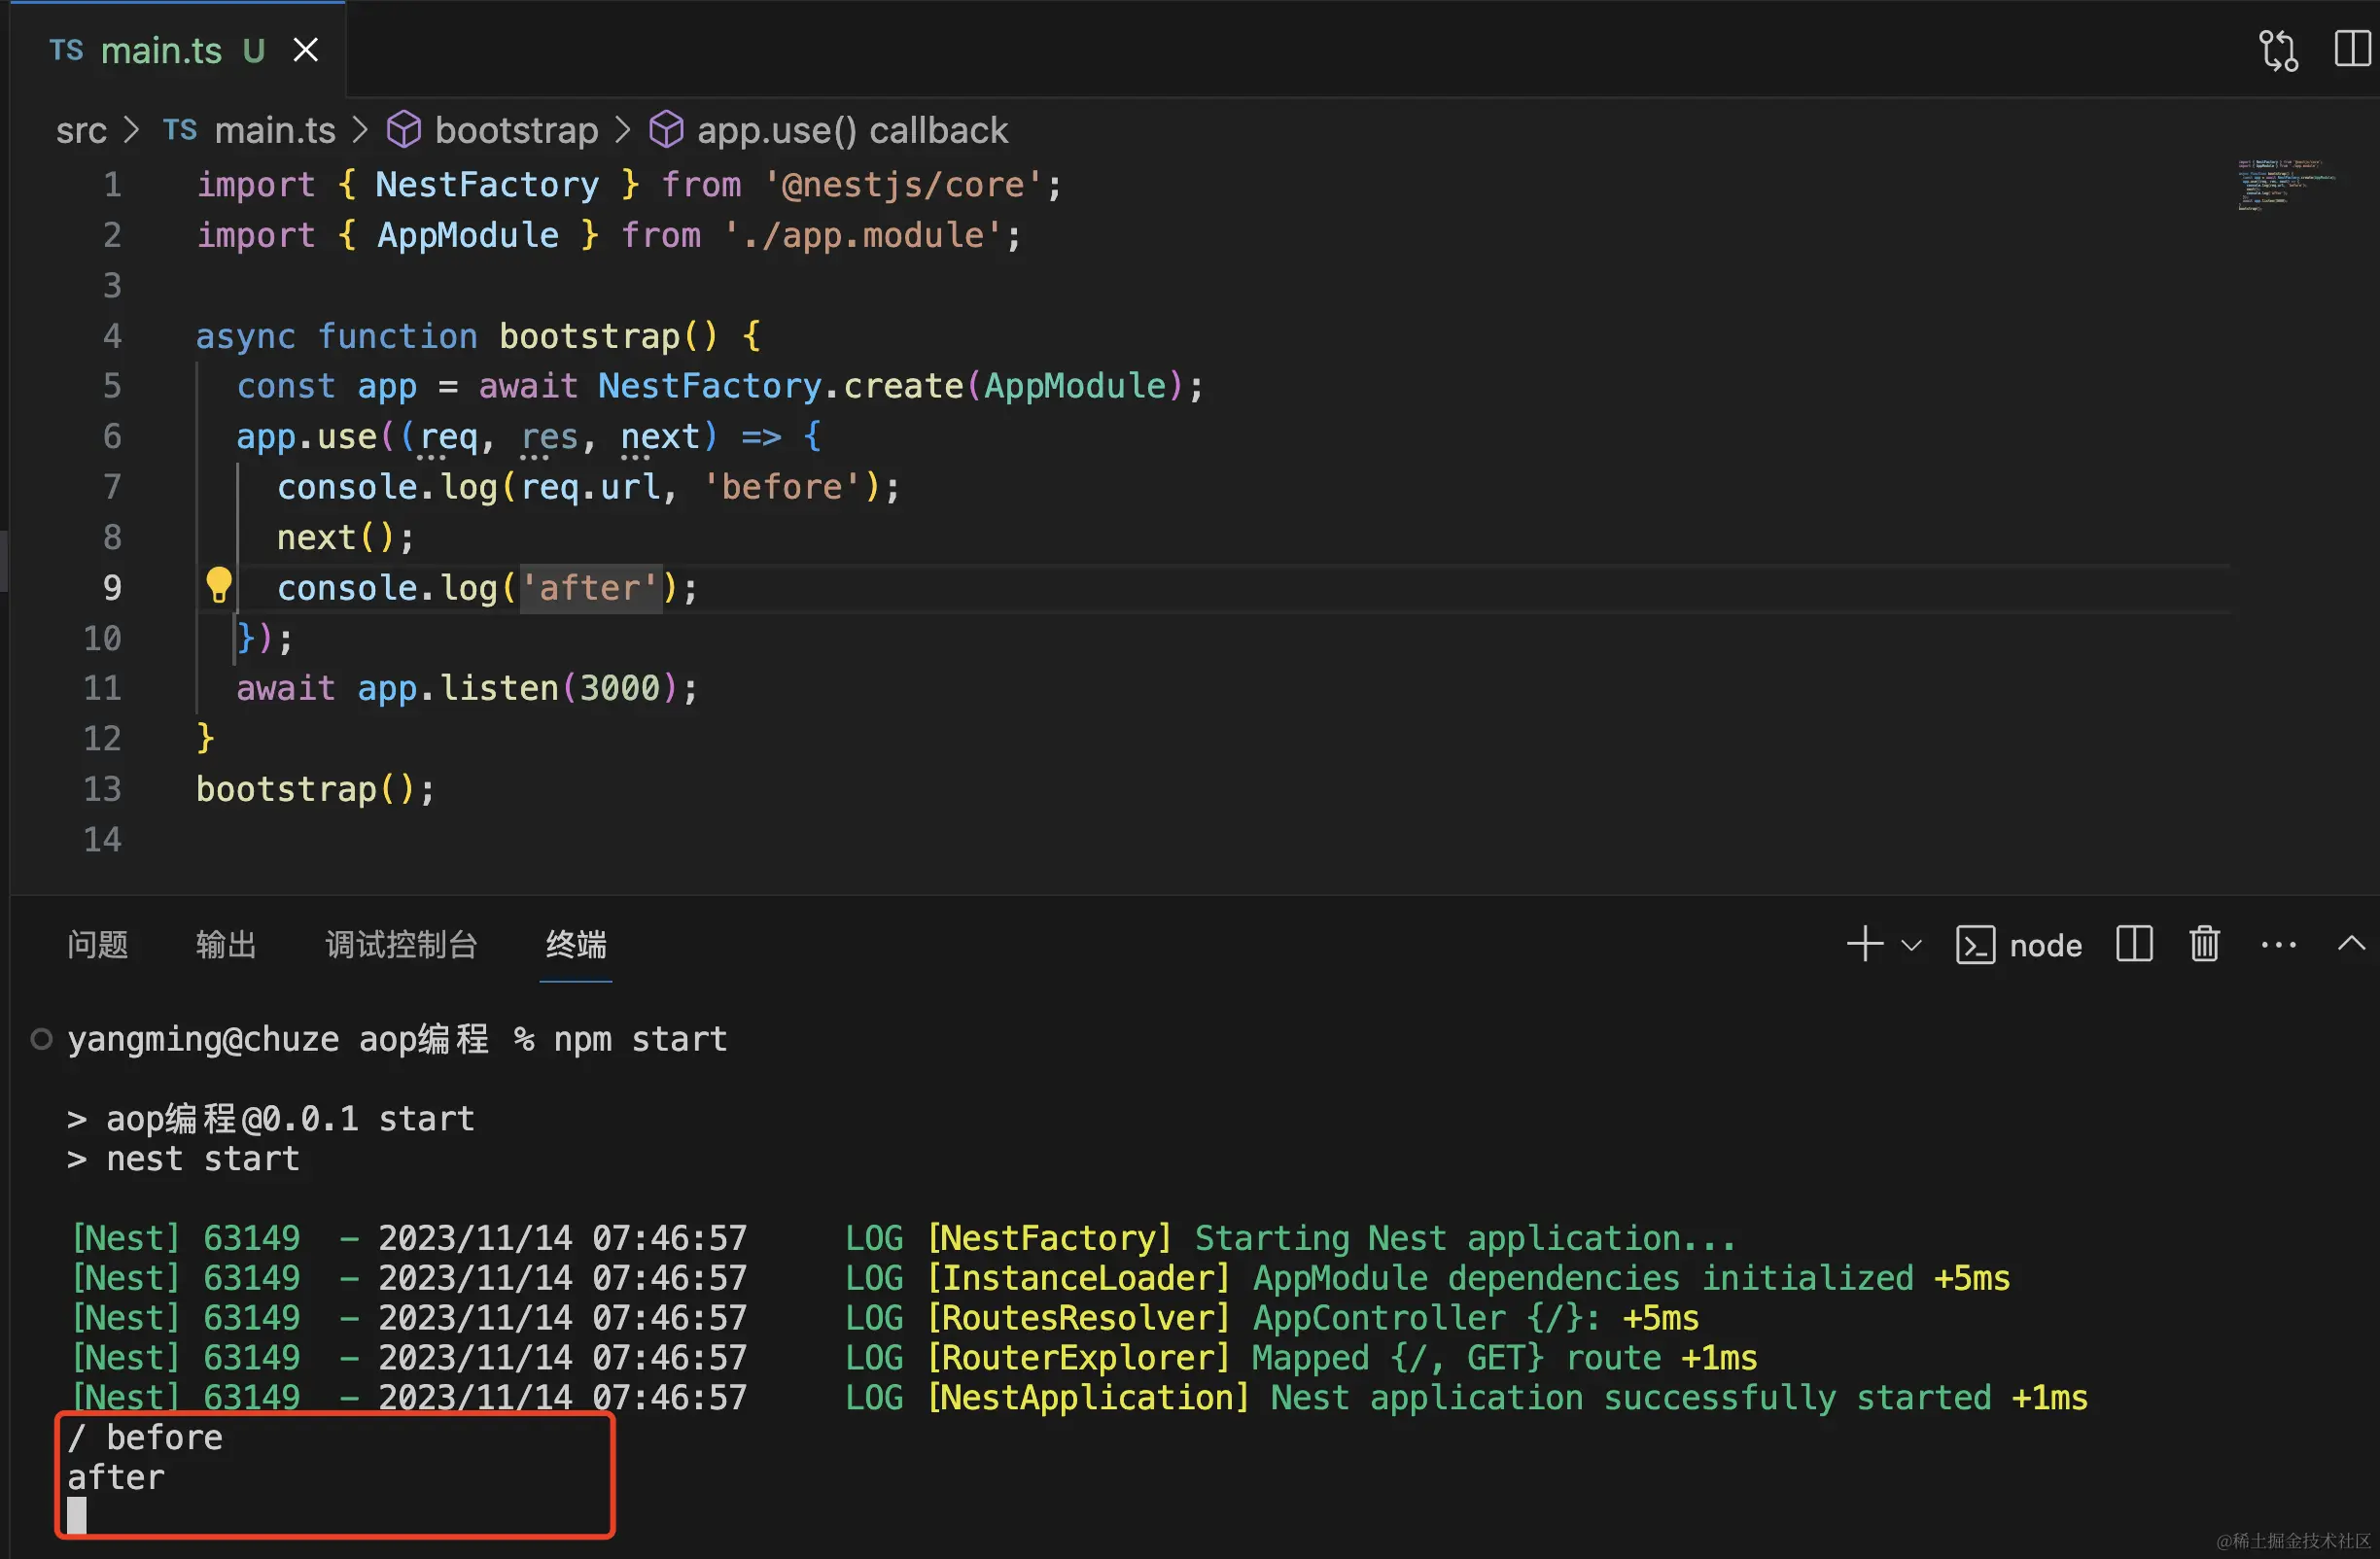
Task: Create a new terminal with plus icon
Action: coord(1864,944)
